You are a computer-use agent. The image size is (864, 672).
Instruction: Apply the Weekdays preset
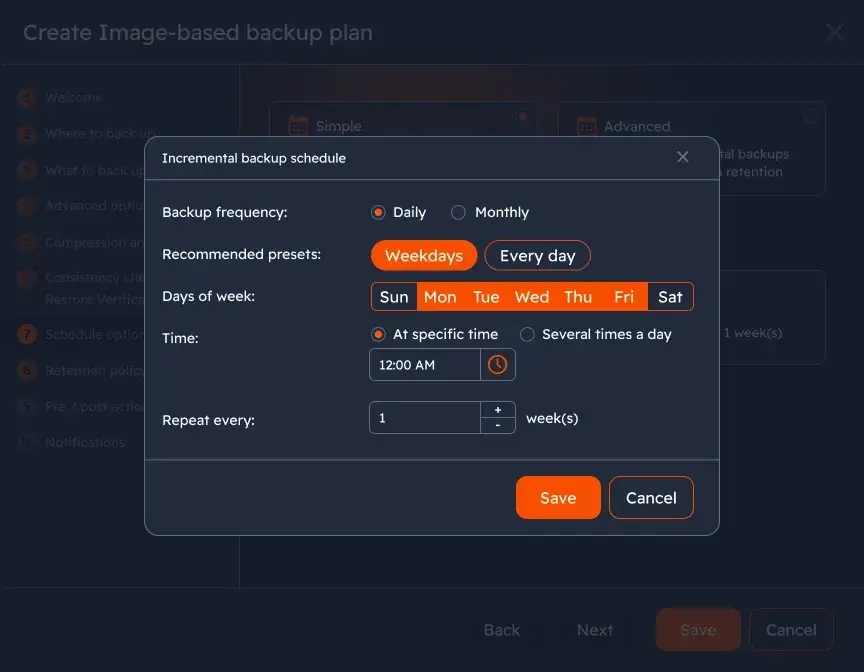pos(423,255)
